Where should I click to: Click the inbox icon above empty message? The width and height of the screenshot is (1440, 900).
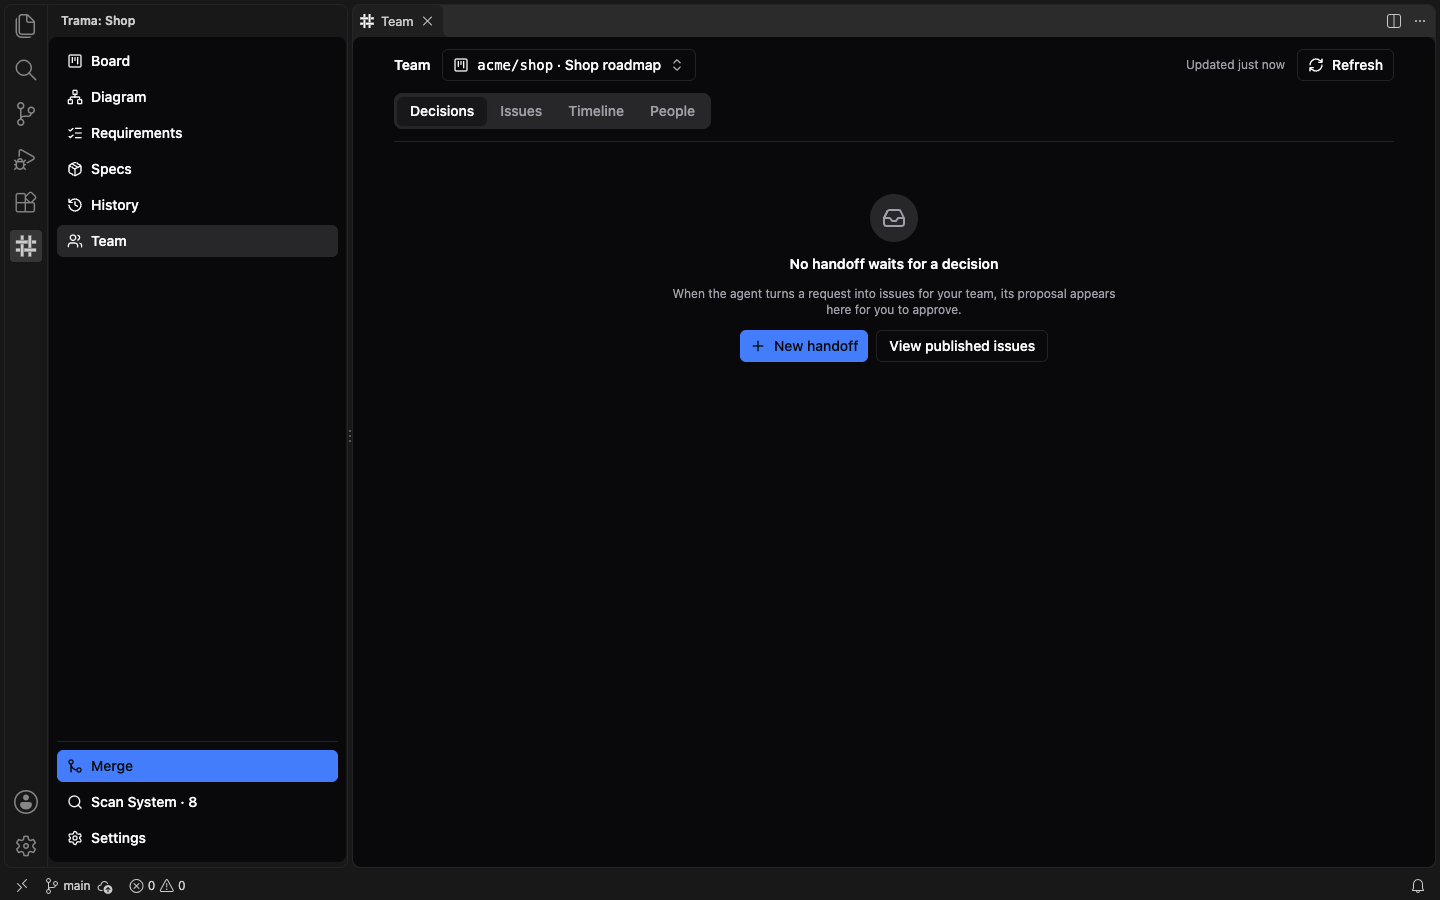pos(894,218)
